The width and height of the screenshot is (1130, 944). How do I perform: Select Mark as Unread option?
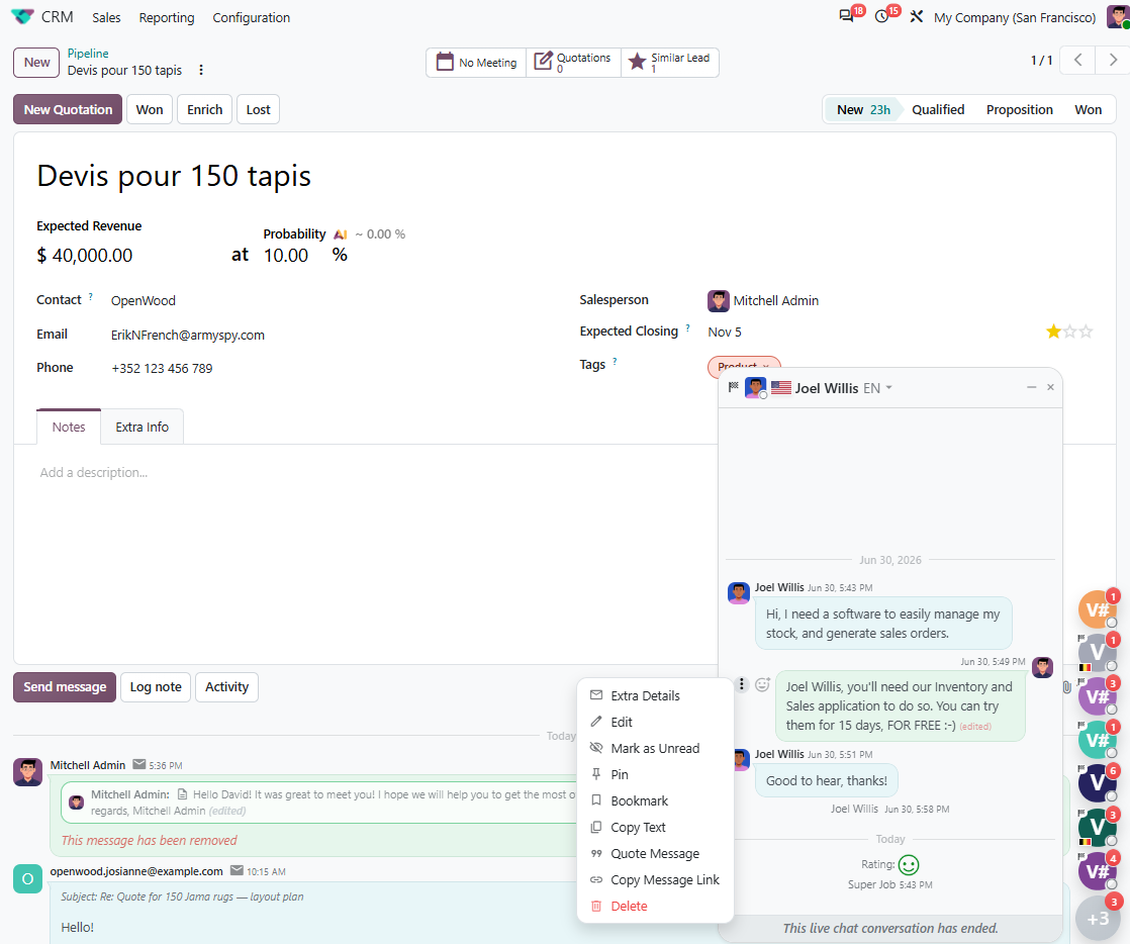tap(655, 748)
